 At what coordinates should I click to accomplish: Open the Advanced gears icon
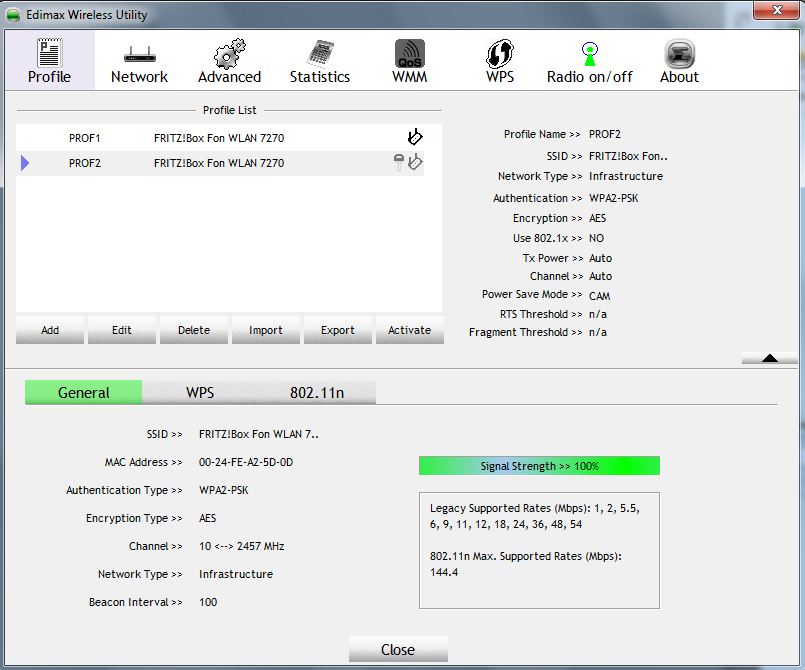click(x=229, y=53)
